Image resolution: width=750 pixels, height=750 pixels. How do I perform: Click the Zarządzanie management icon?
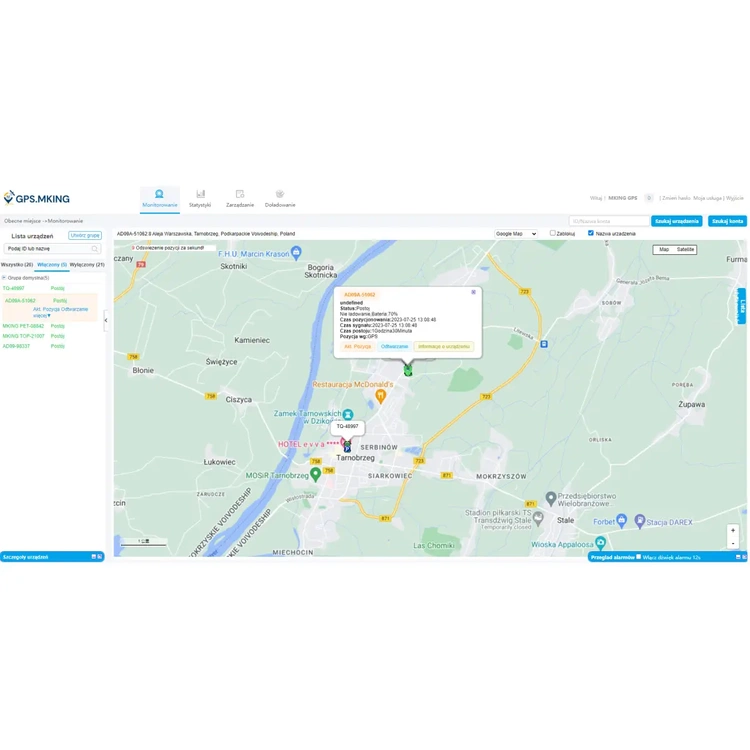pos(240,194)
